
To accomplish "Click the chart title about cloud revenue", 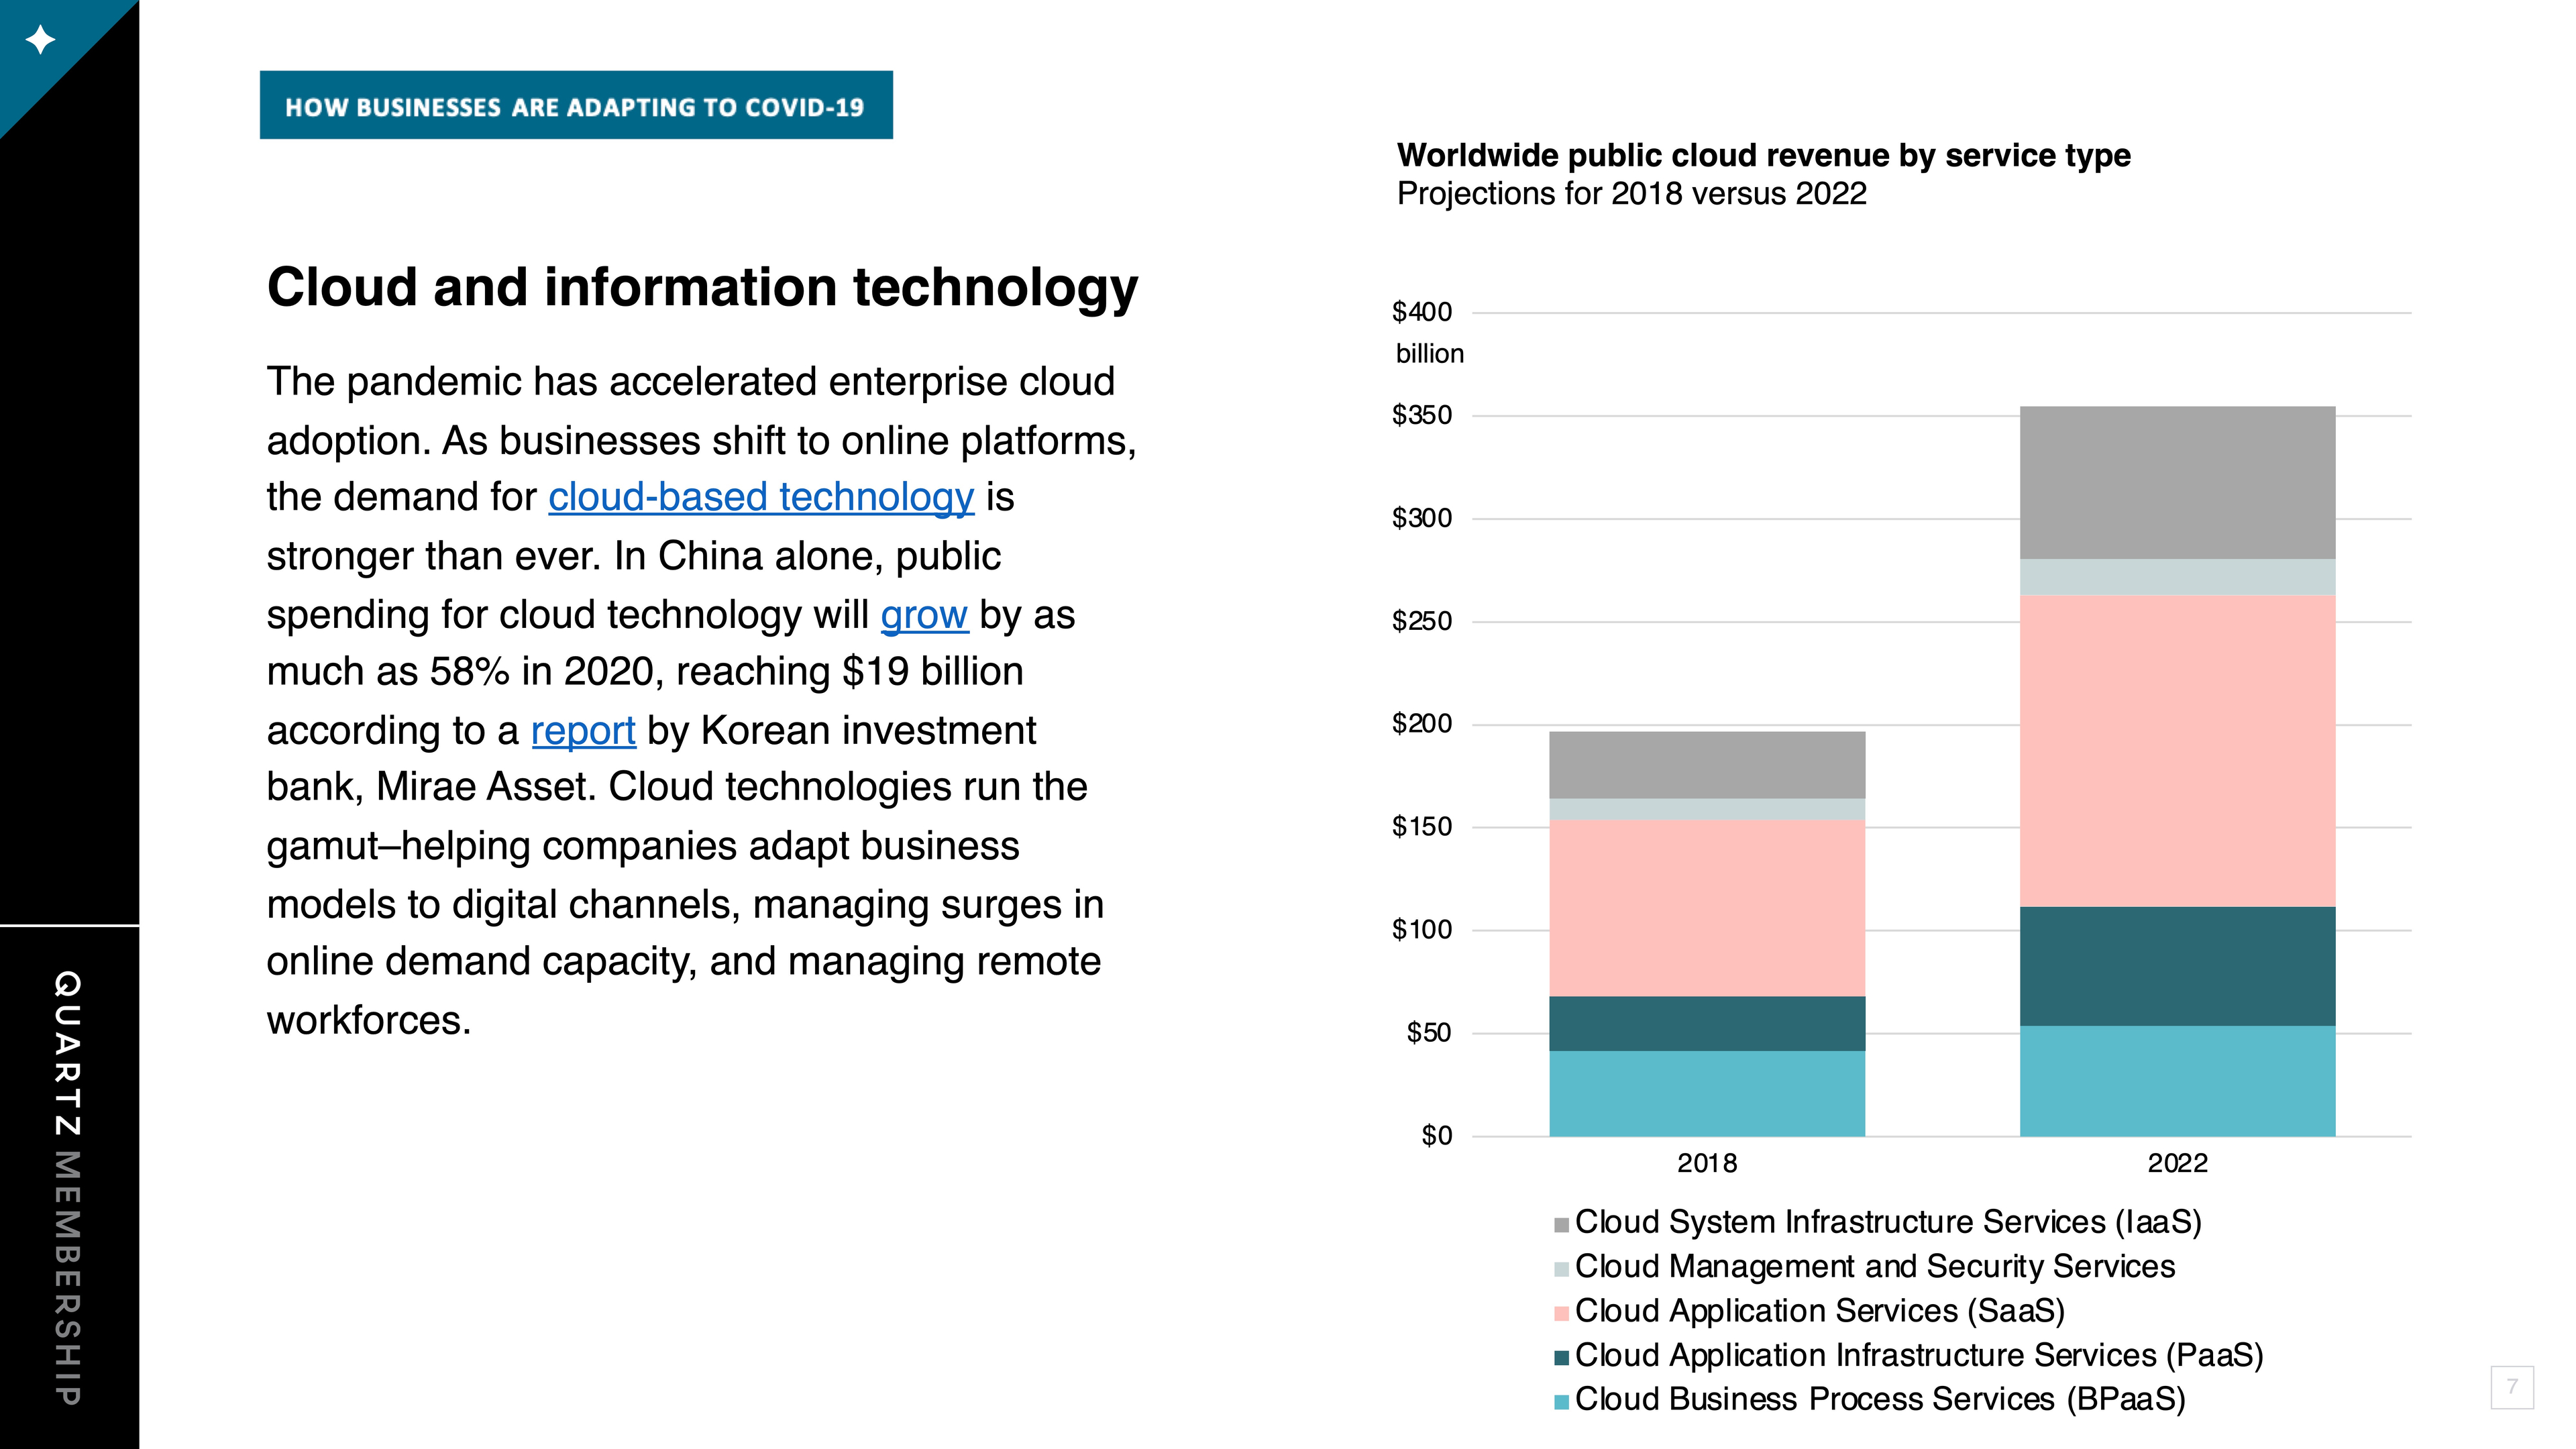I will (1763, 156).
